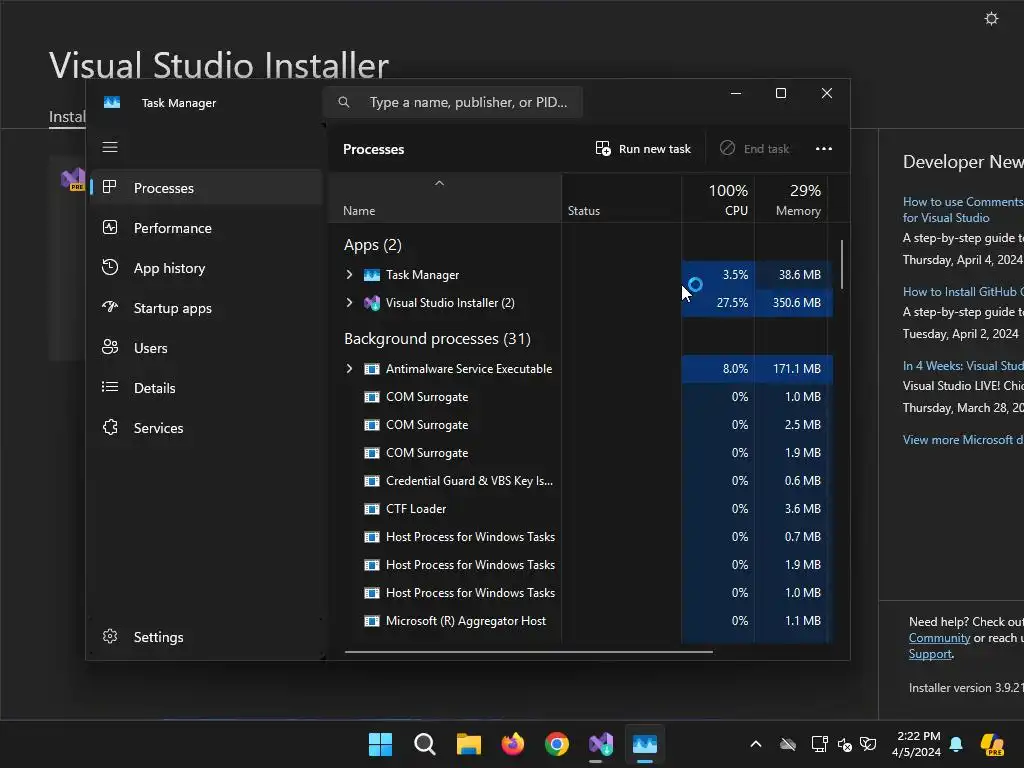Click the search magnifier icon in Task Manager
This screenshot has height=768, width=1024.
344,103
